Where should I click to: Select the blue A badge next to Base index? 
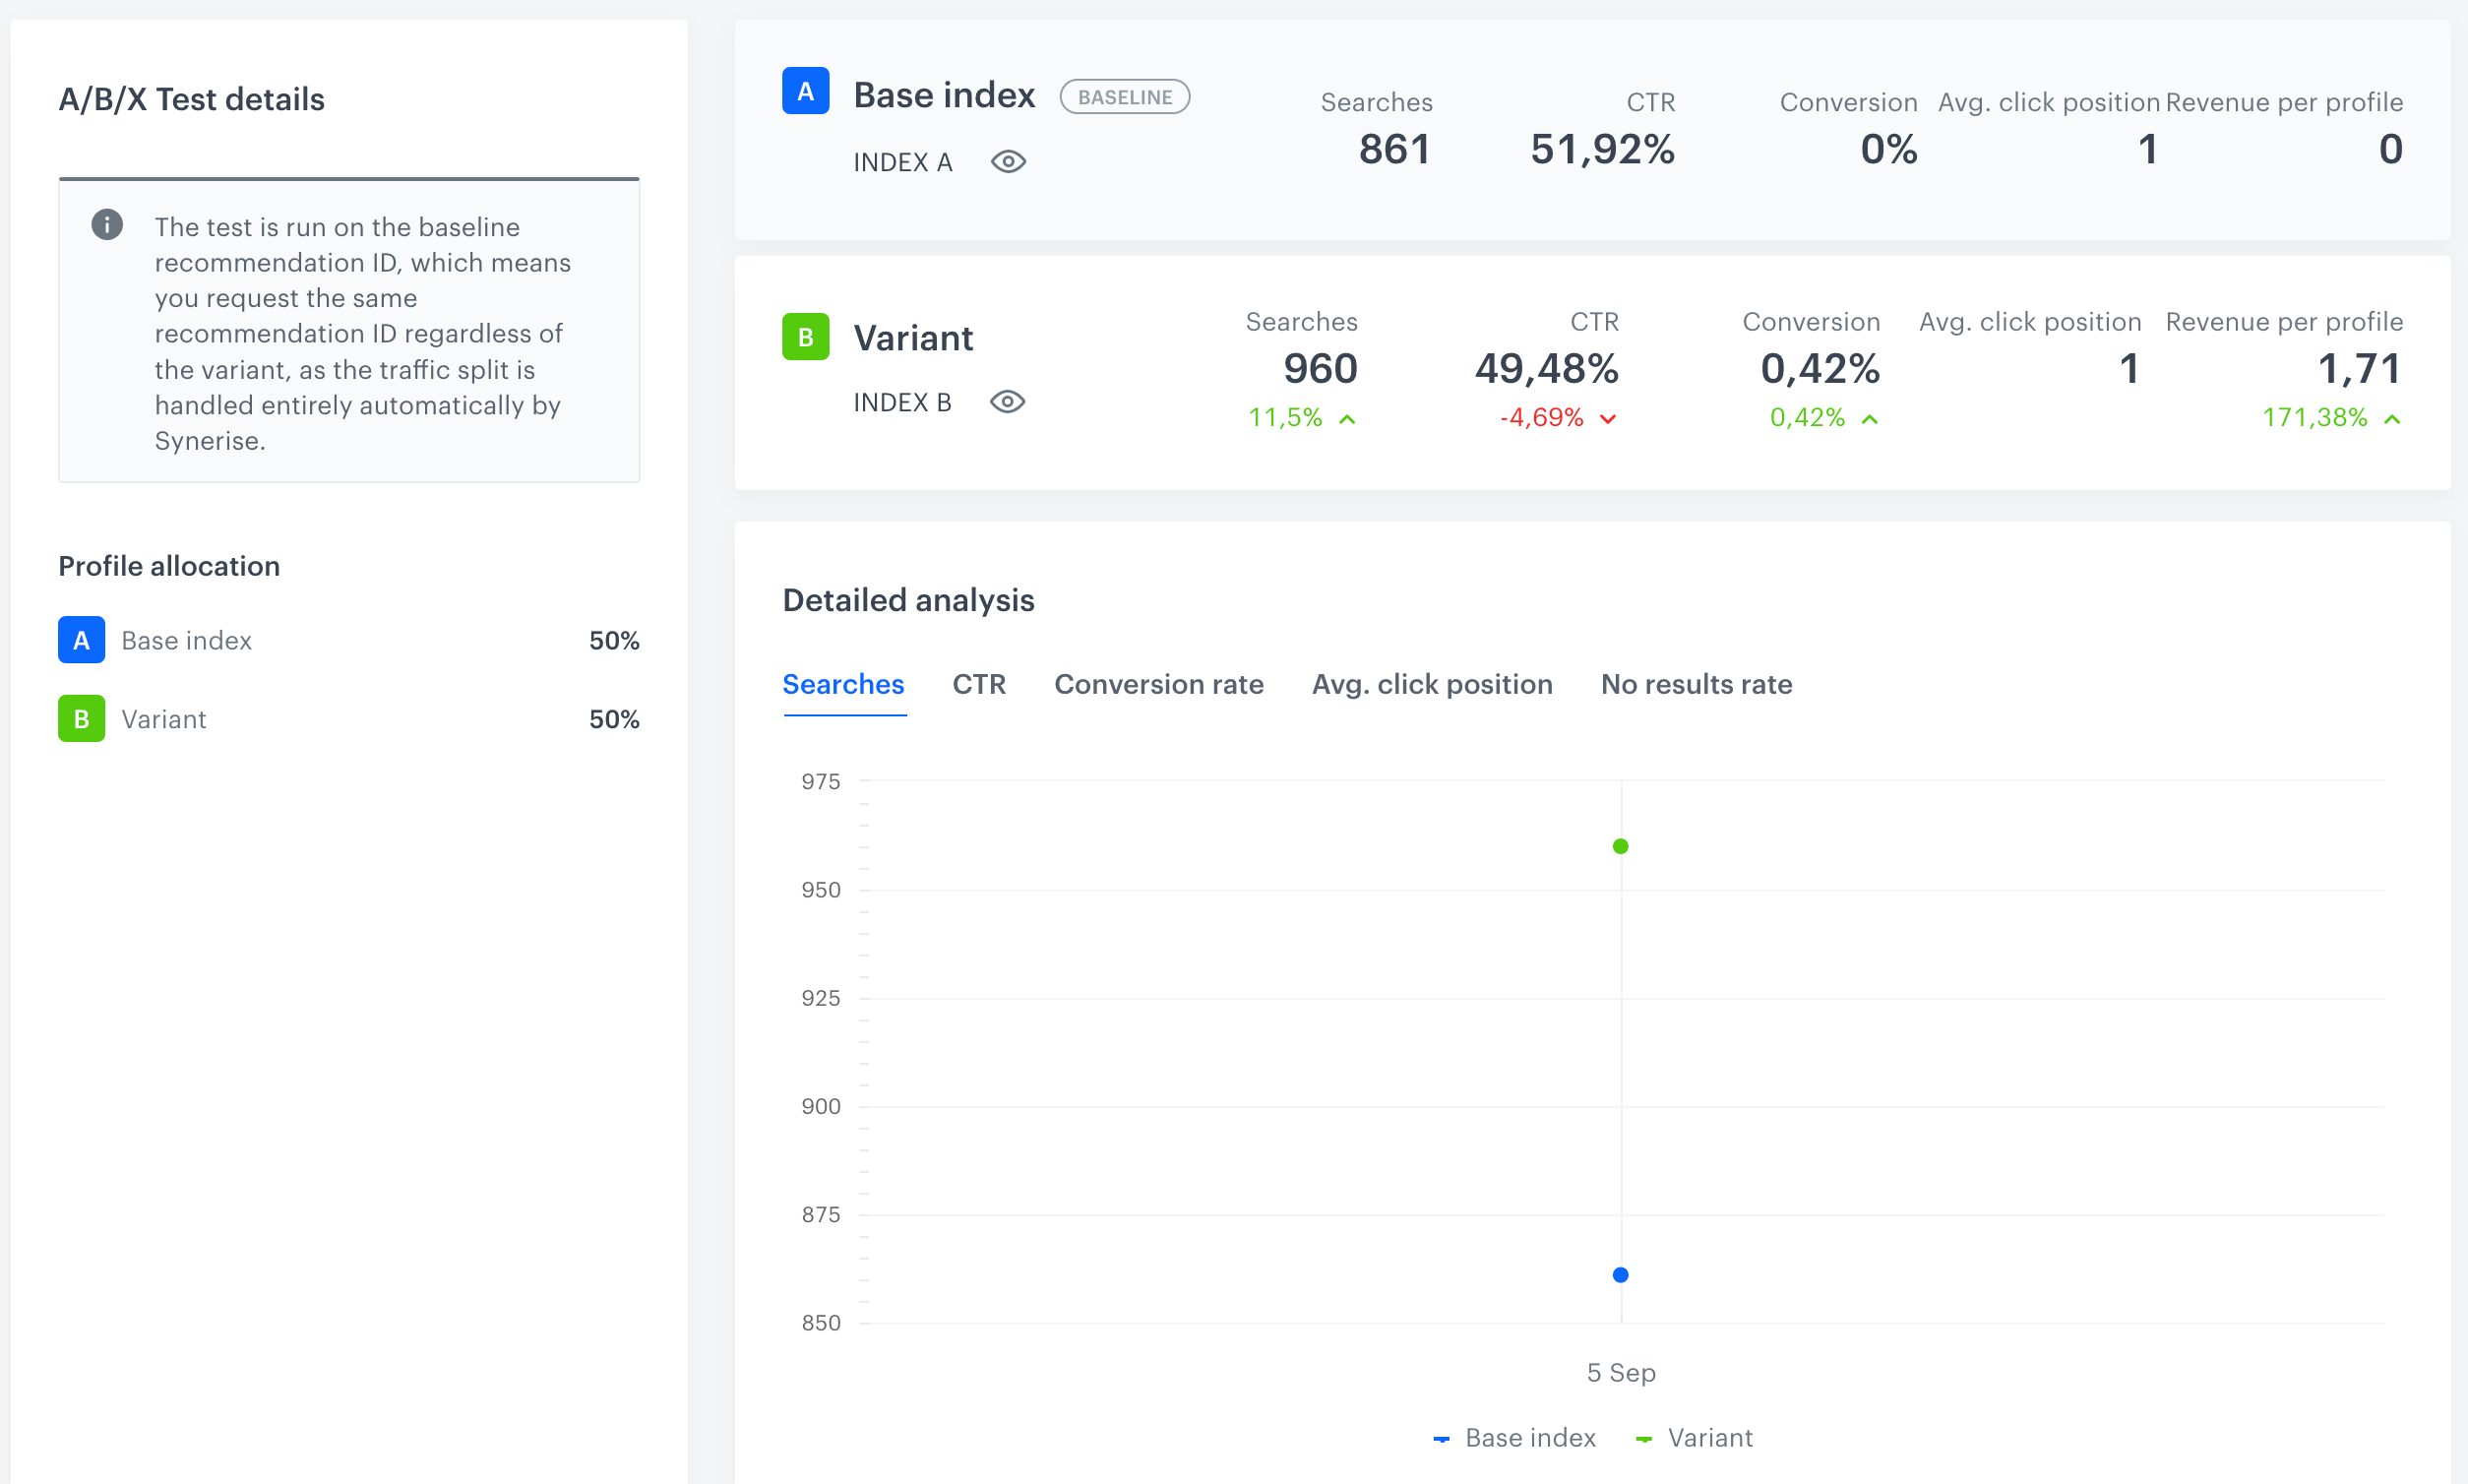point(805,92)
